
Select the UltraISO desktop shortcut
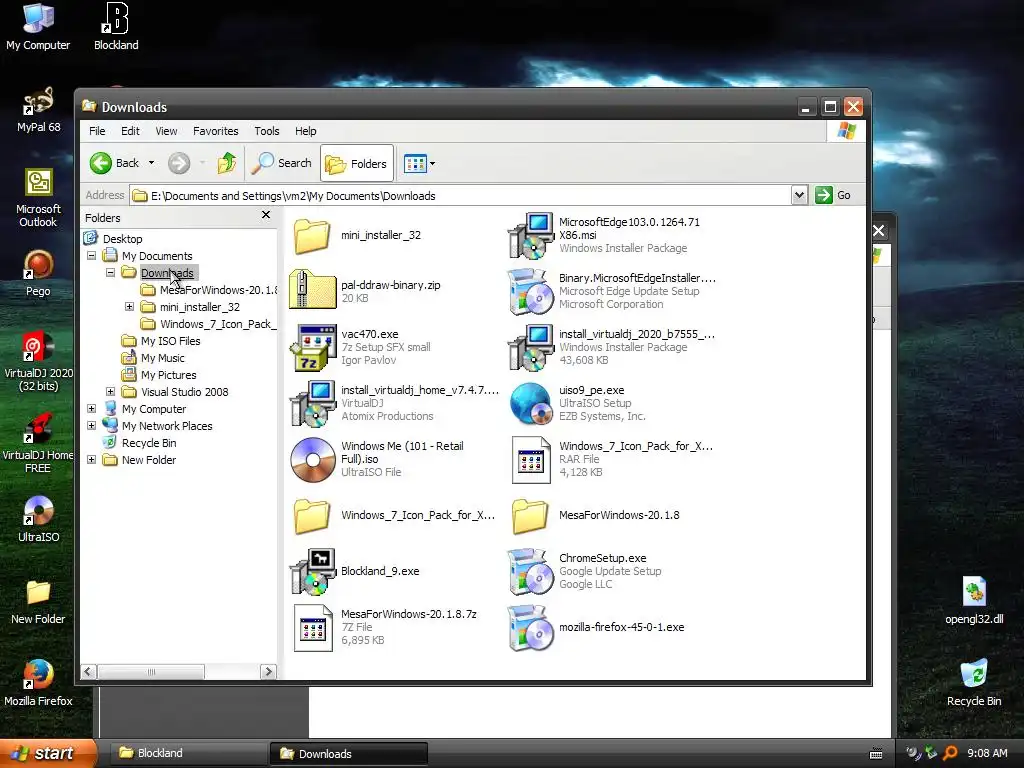39,520
